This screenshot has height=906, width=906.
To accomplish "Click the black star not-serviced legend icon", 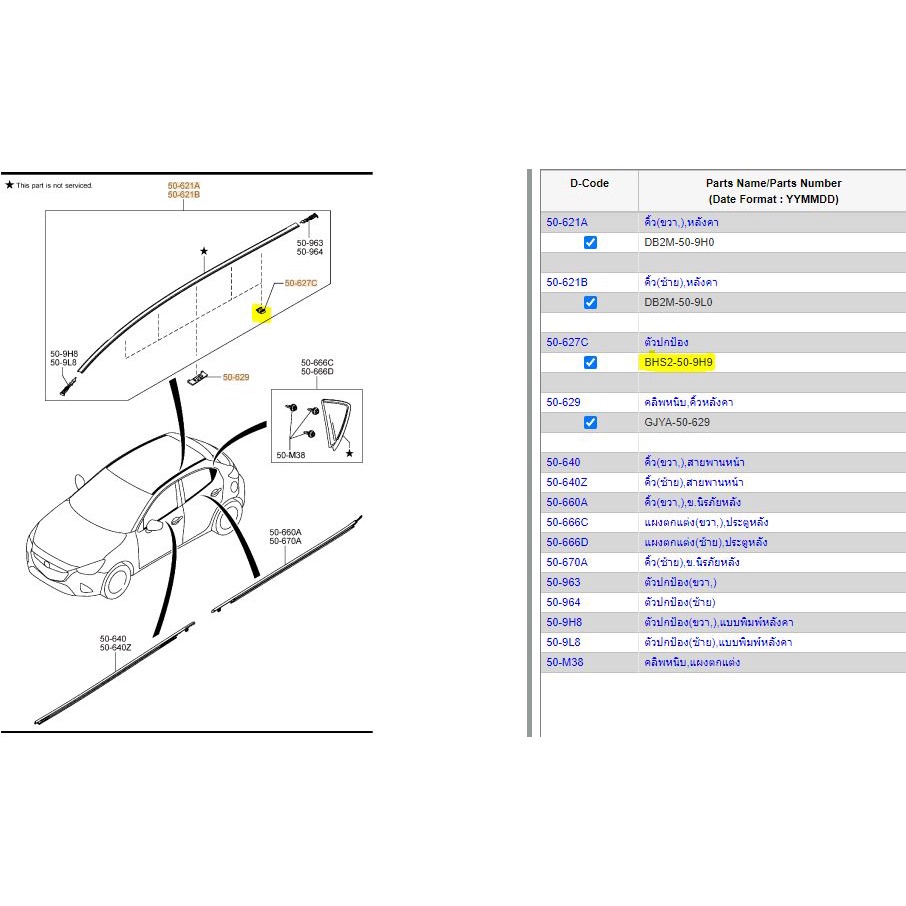I will pyautogui.click(x=10, y=185).
